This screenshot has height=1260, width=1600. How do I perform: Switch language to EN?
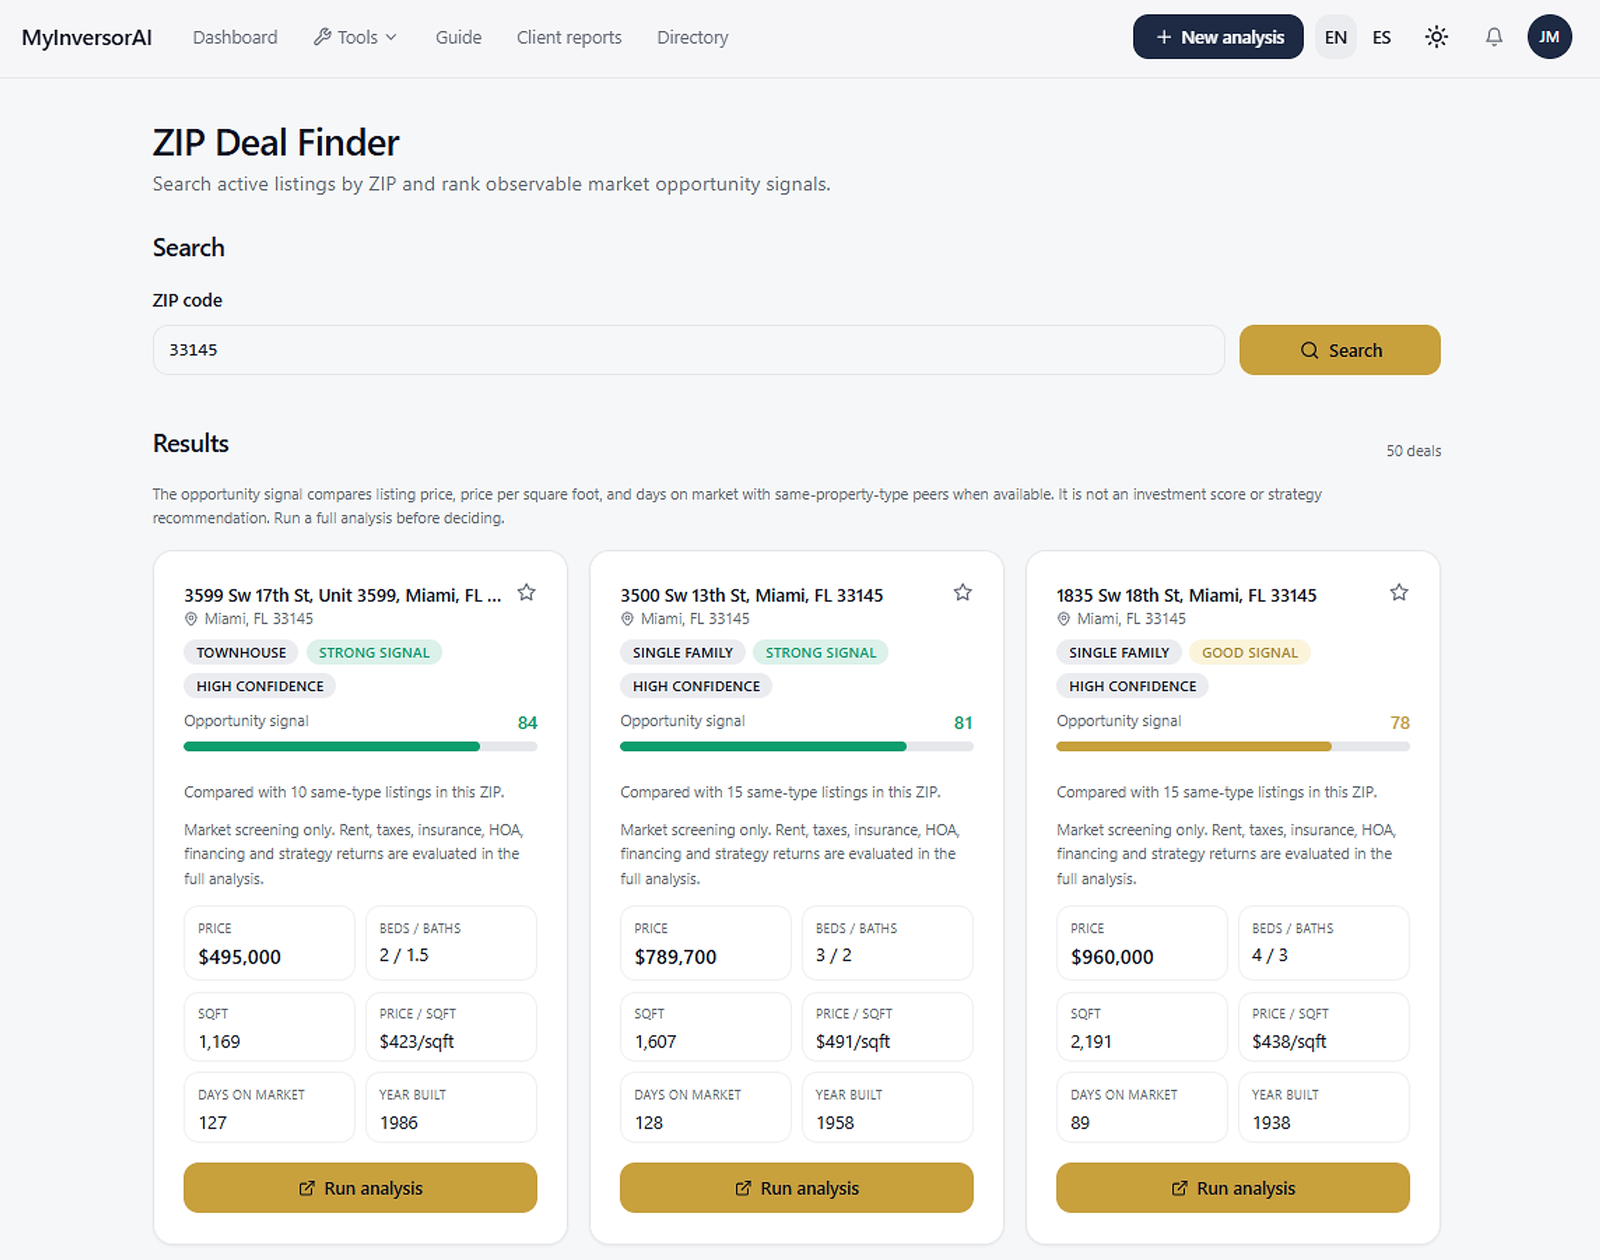click(1335, 37)
